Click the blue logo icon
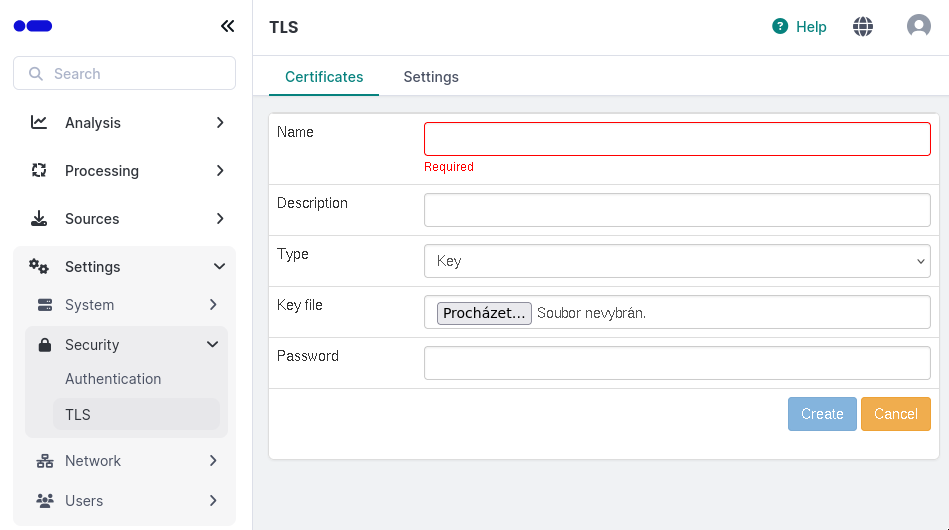949x530 pixels. pyautogui.click(x=33, y=27)
